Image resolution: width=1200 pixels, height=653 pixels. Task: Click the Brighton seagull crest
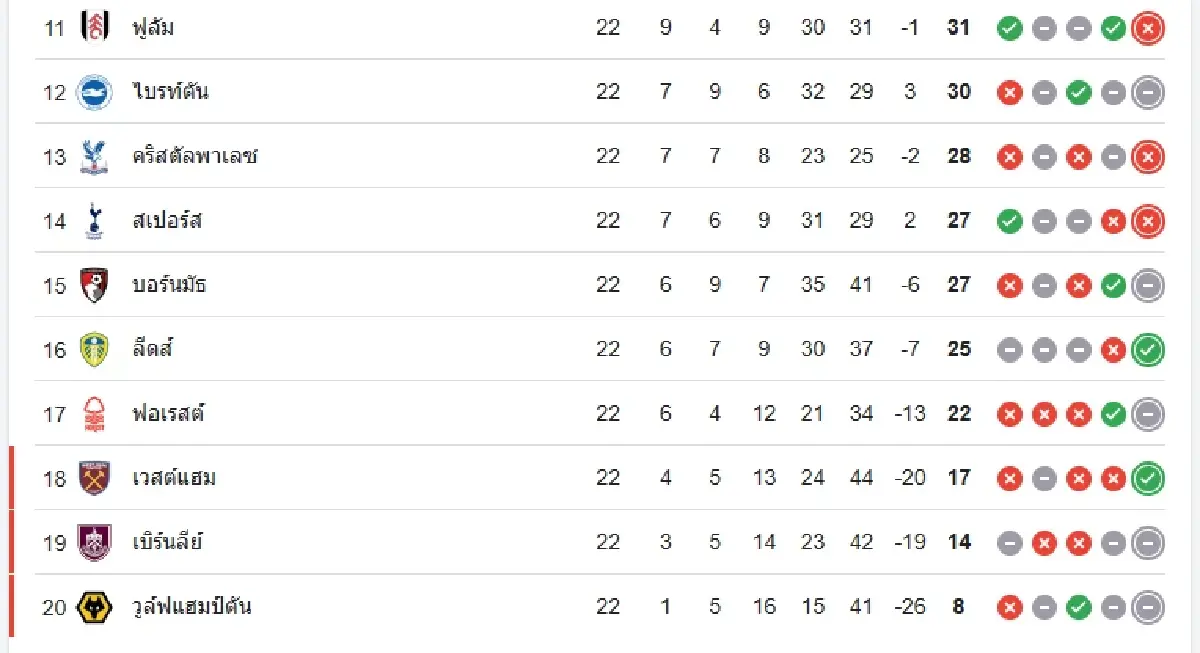pos(95,92)
